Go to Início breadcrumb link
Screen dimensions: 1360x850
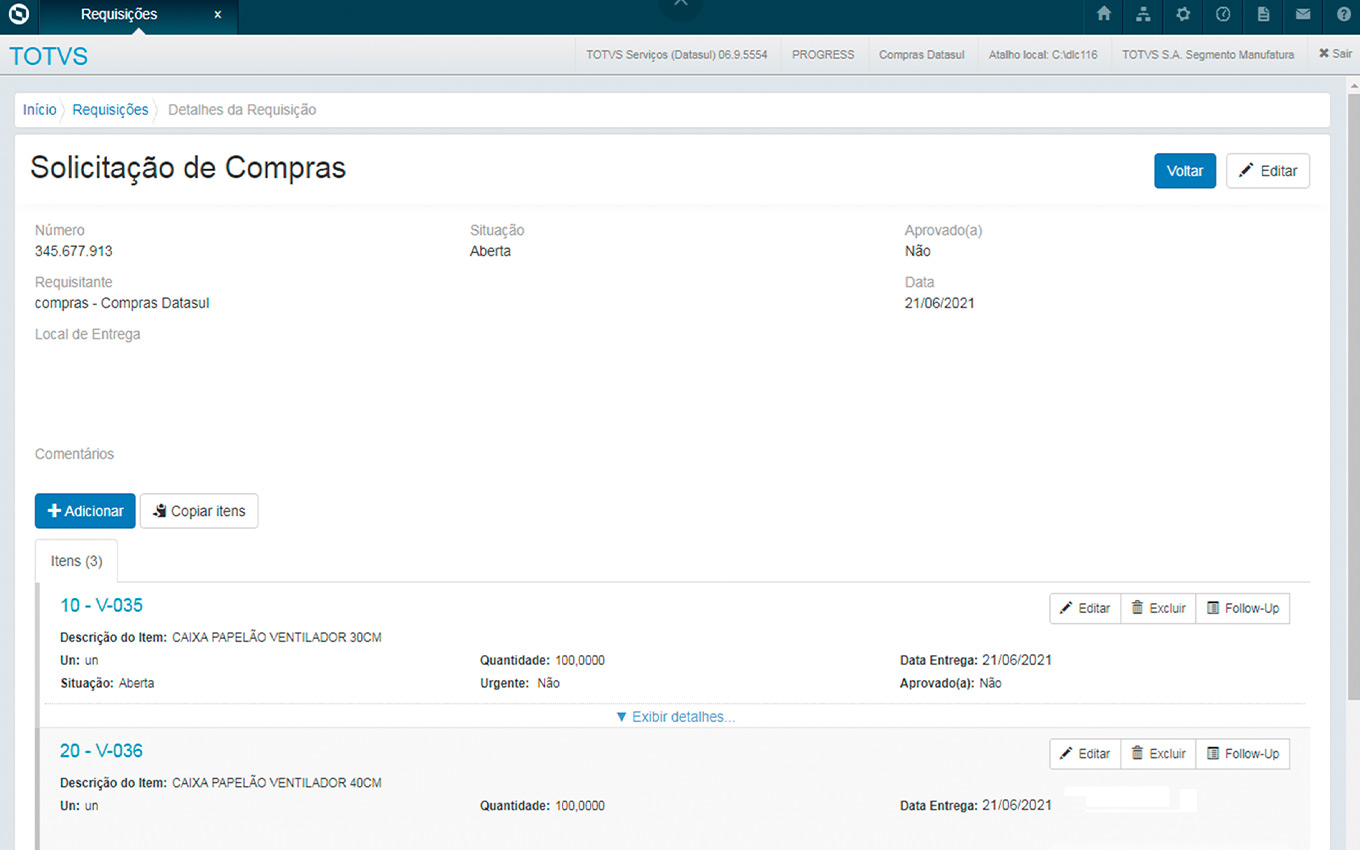[x=40, y=110]
